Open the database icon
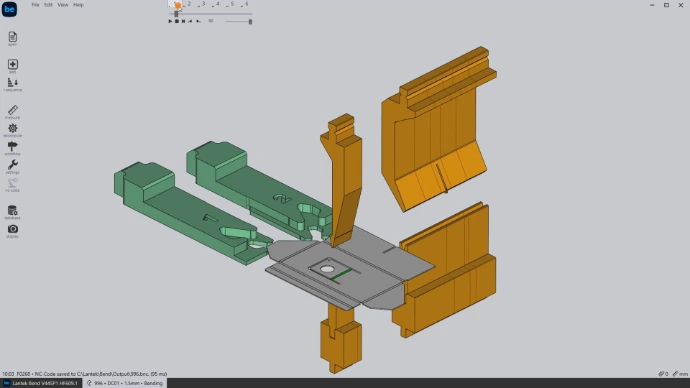 pos(12,212)
